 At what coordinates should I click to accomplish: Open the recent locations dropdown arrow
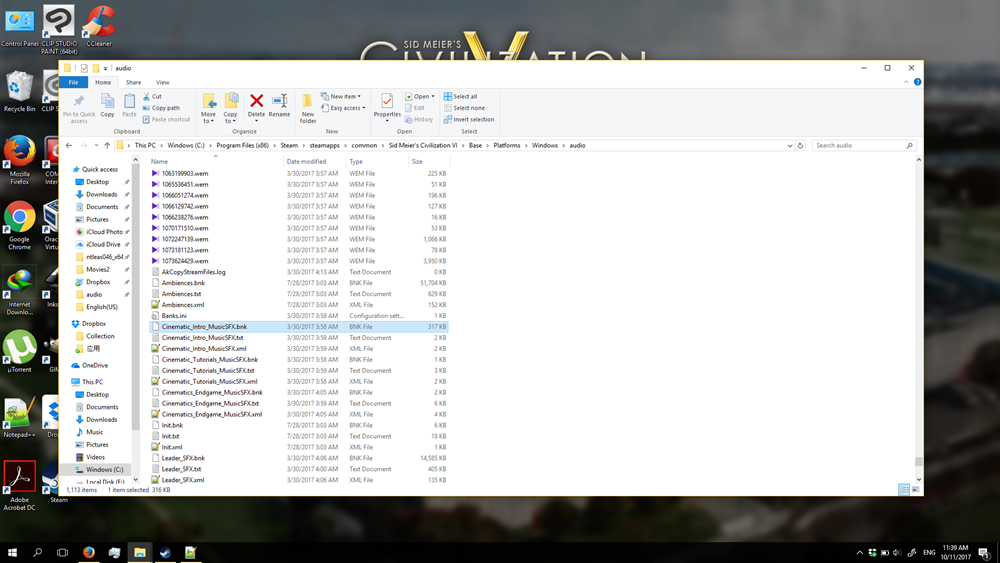click(96, 145)
